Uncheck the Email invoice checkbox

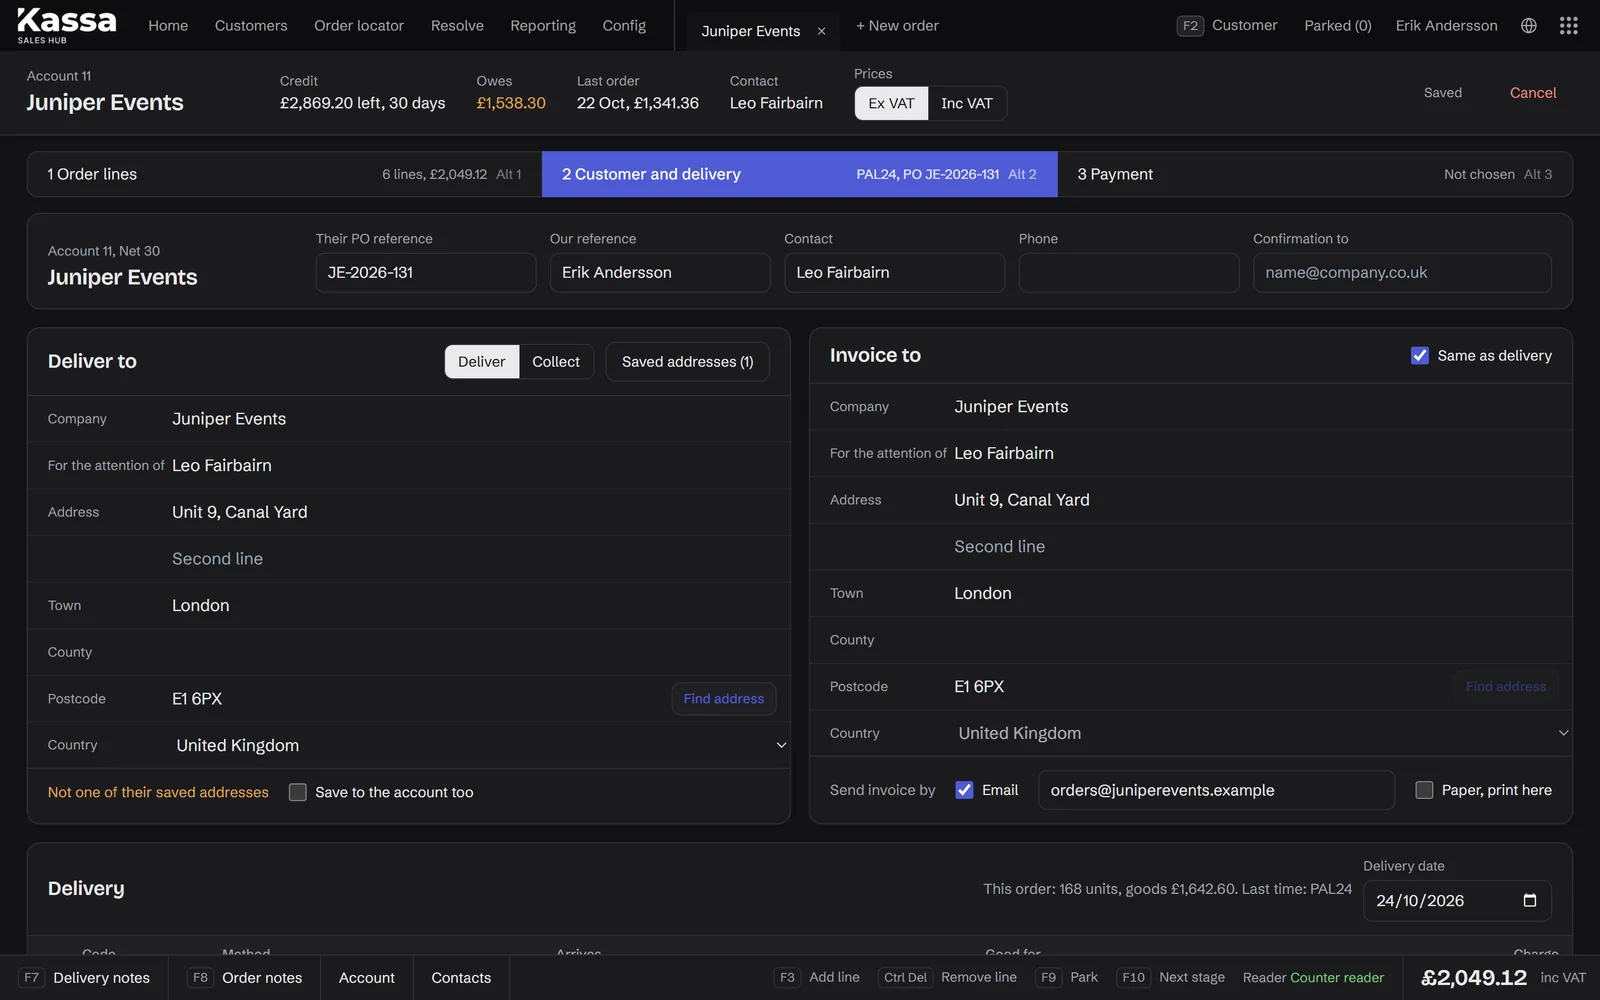tap(964, 790)
